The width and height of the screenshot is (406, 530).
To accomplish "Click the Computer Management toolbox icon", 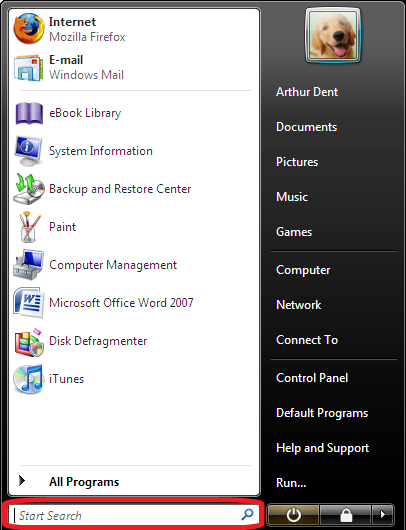I will pyautogui.click(x=28, y=265).
